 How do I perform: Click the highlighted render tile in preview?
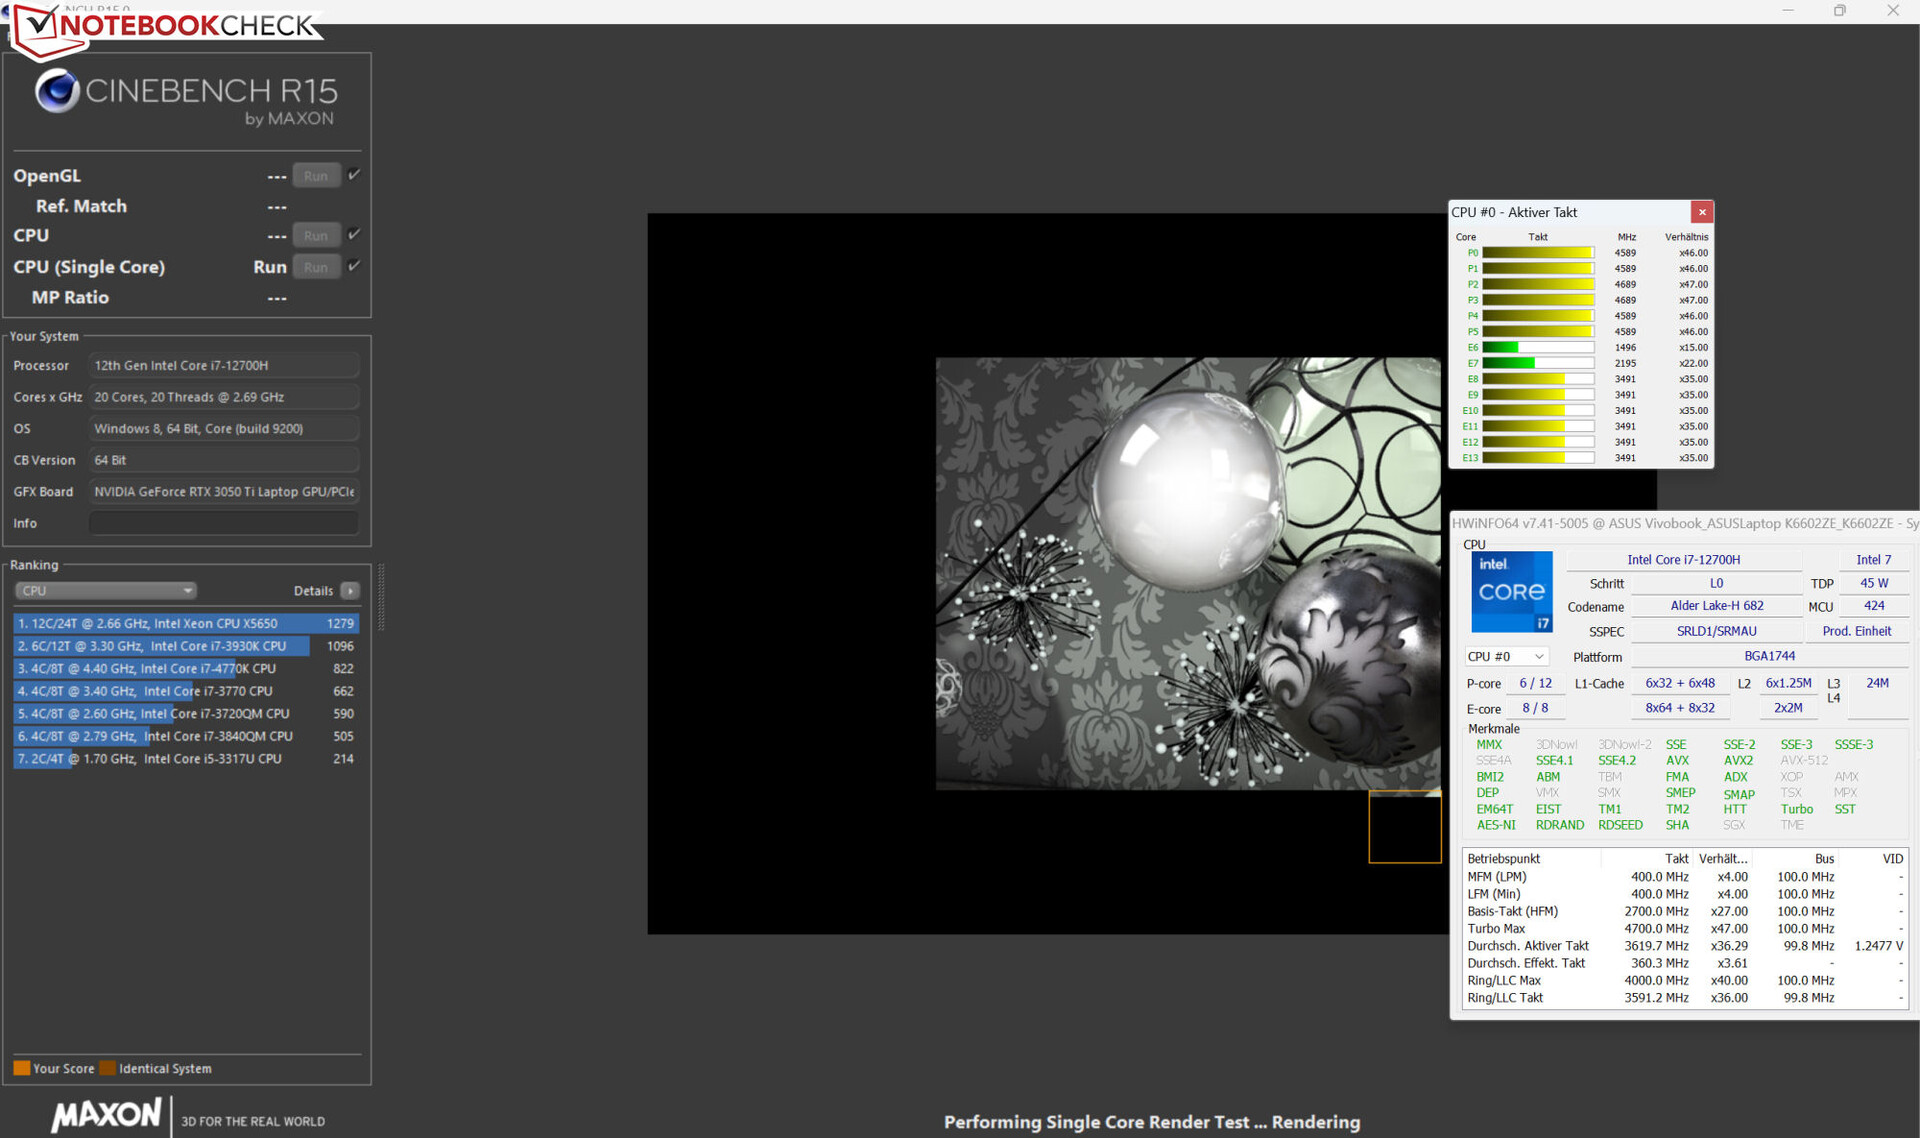point(1404,826)
